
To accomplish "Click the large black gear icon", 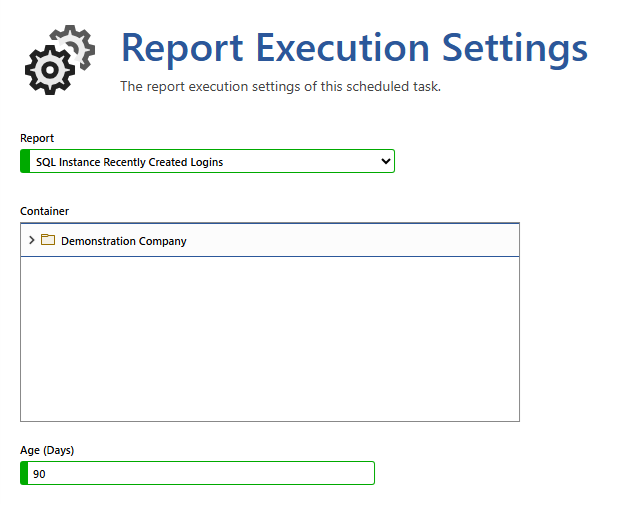I will click(46, 71).
